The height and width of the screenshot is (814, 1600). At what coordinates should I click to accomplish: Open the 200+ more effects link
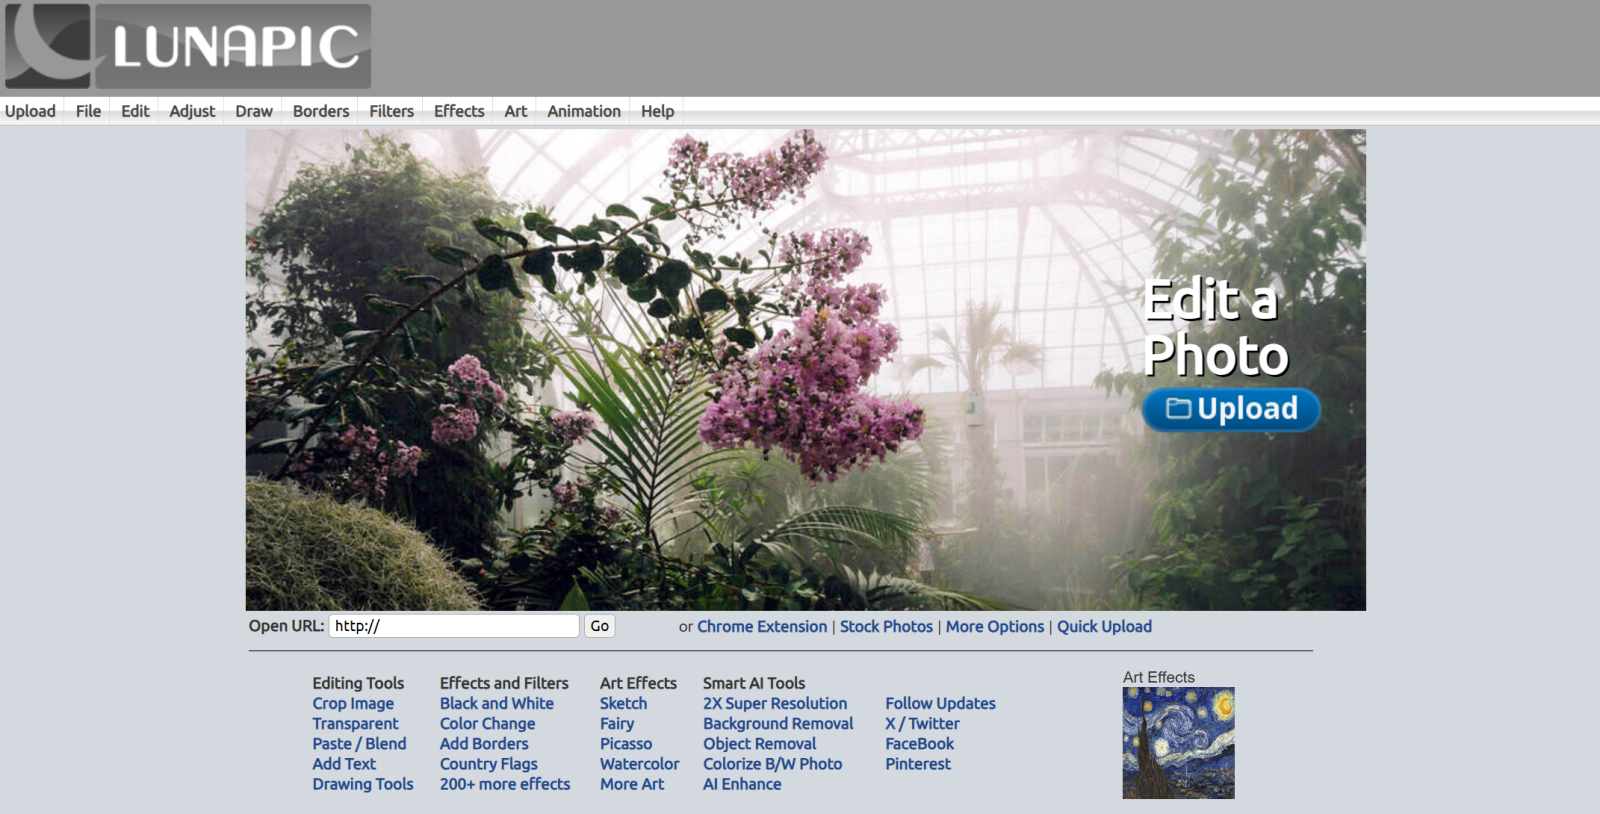pos(505,784)
